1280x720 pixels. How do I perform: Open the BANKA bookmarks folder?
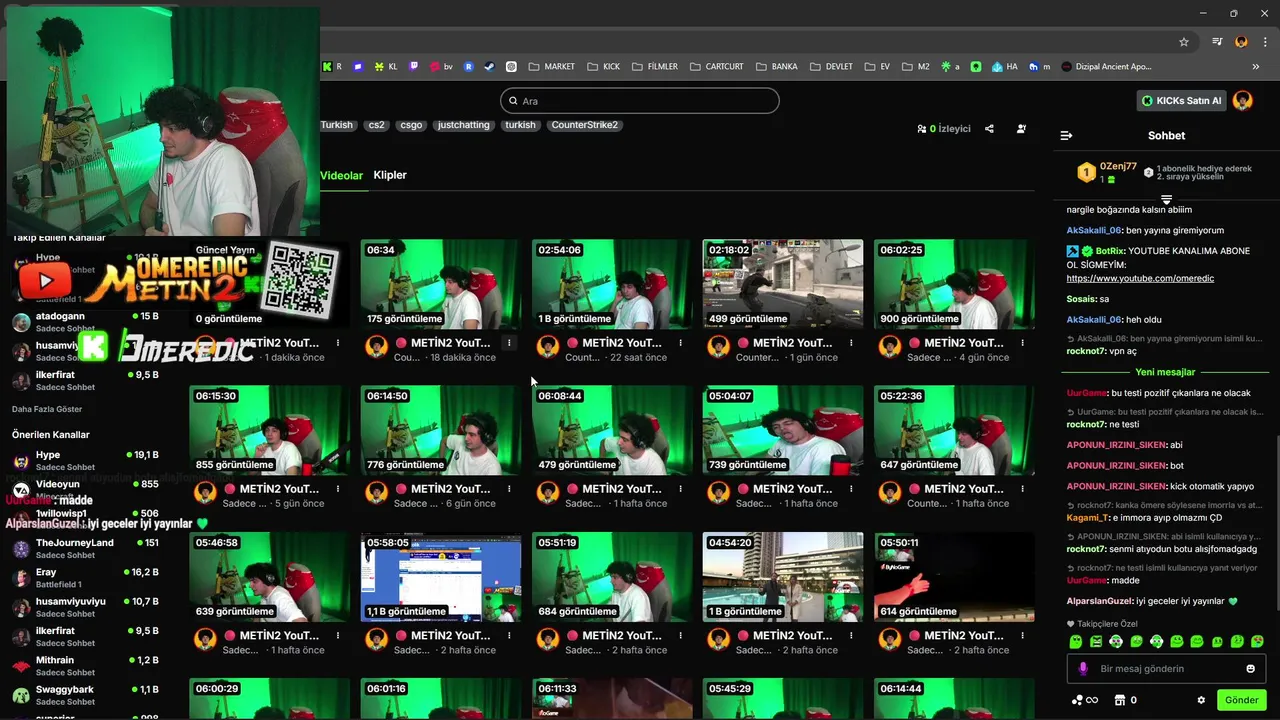coord(777,67)
